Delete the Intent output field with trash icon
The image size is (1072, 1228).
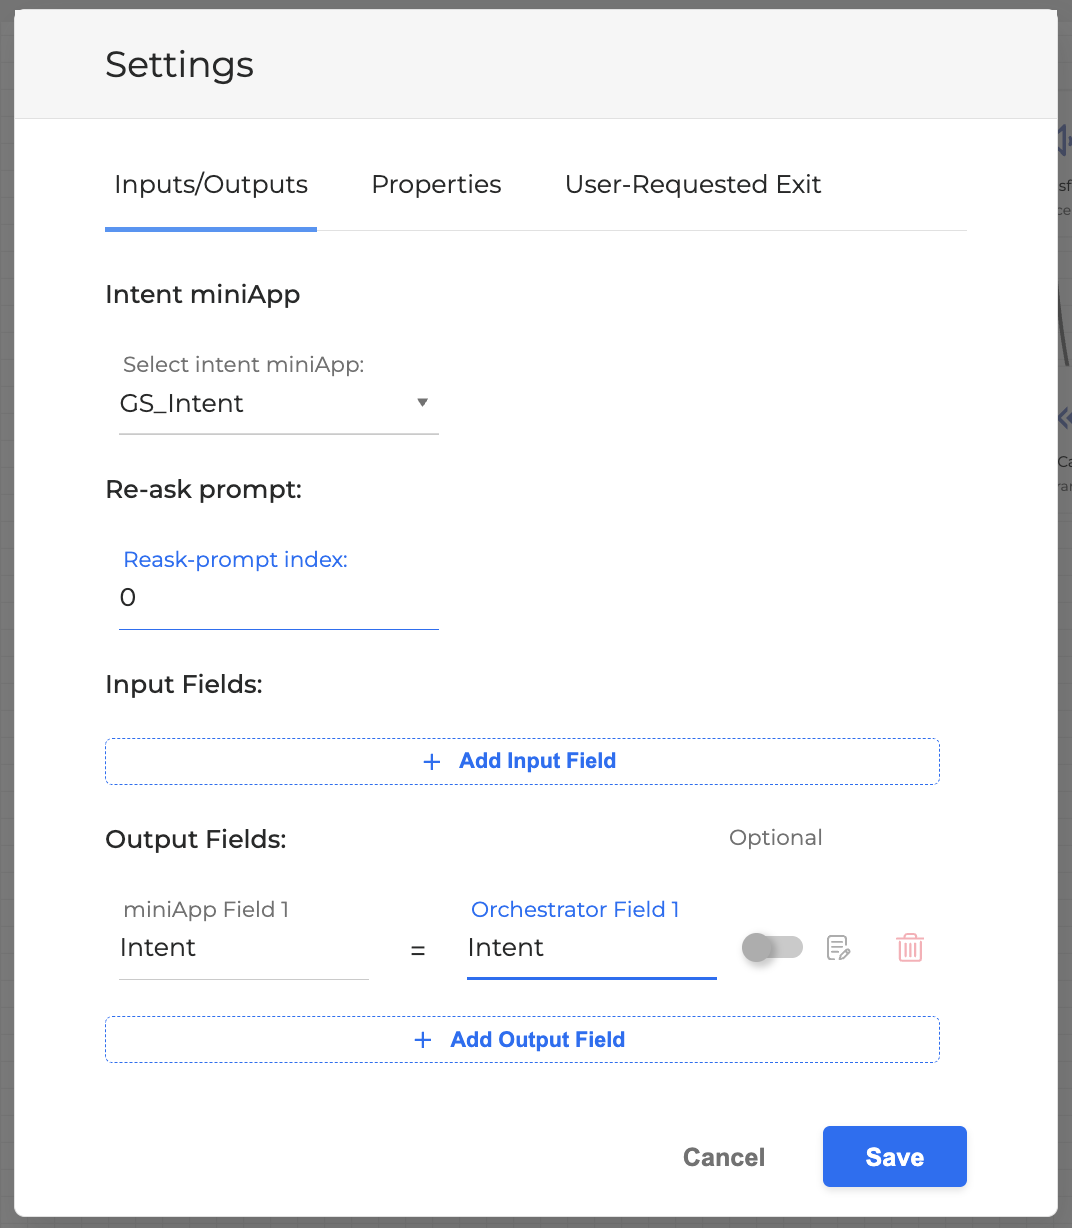(909, 947)
